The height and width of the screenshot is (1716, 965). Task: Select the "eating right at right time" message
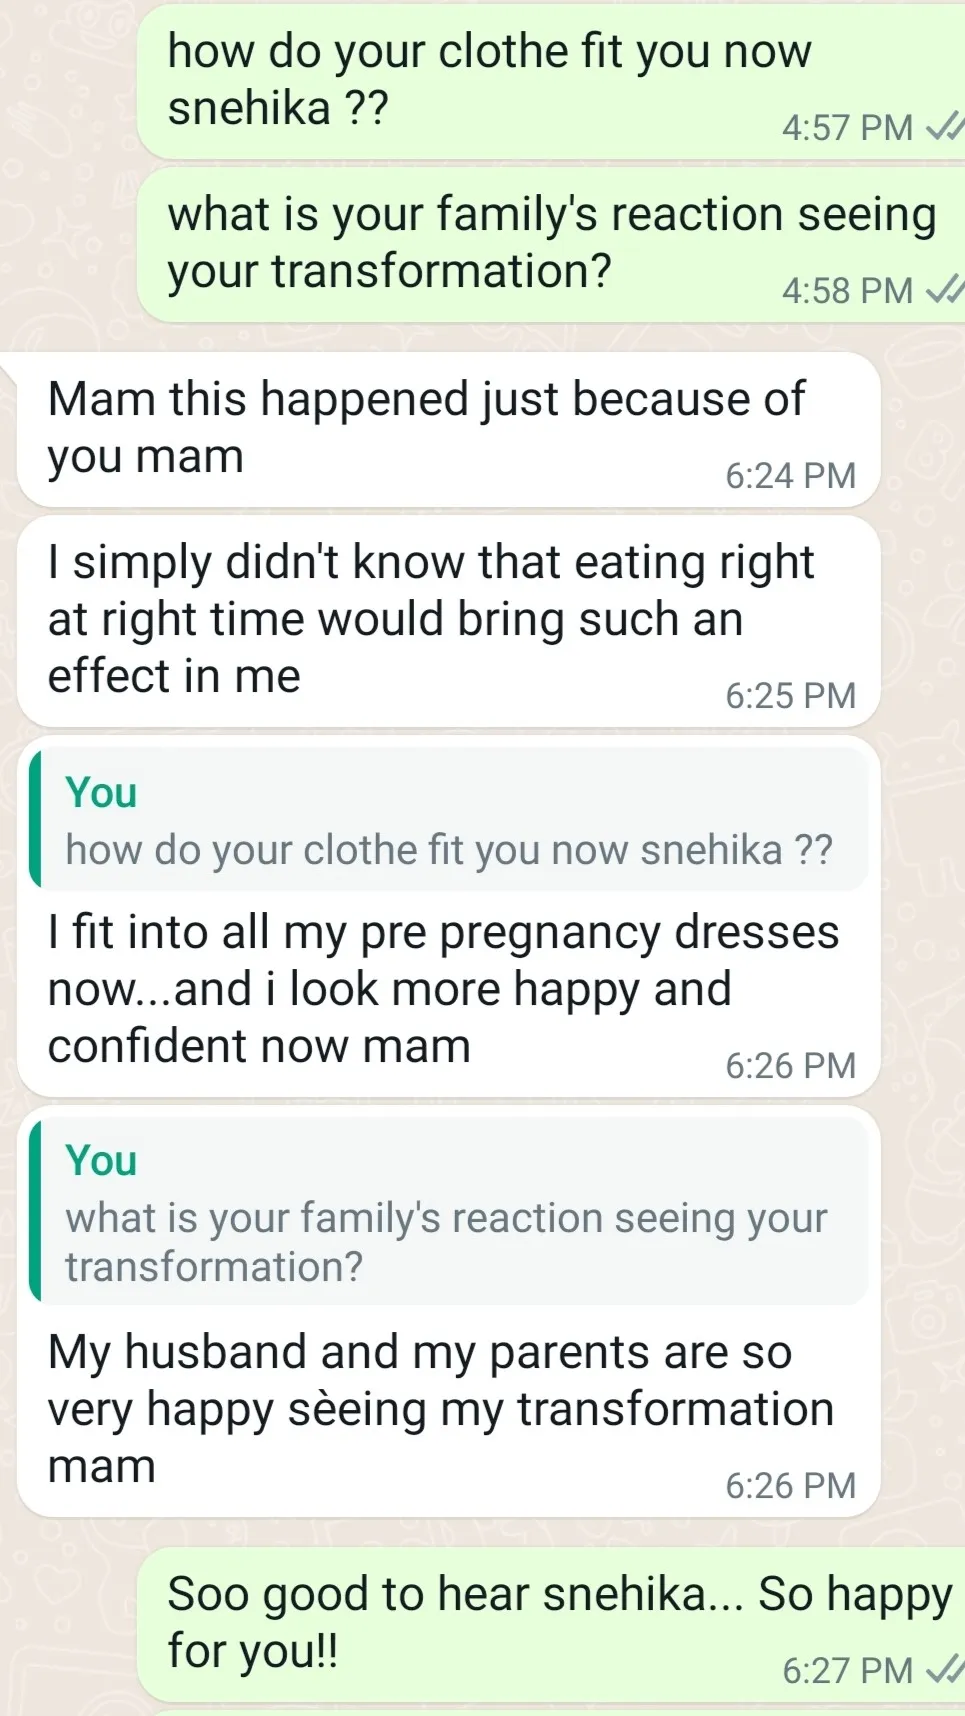[430, 618]
